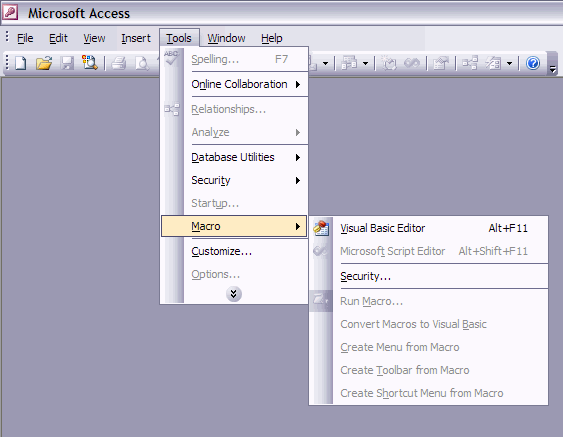Click the Macro menu item
The width and height of the screenshot is (563, 437).
coord(234,226)
